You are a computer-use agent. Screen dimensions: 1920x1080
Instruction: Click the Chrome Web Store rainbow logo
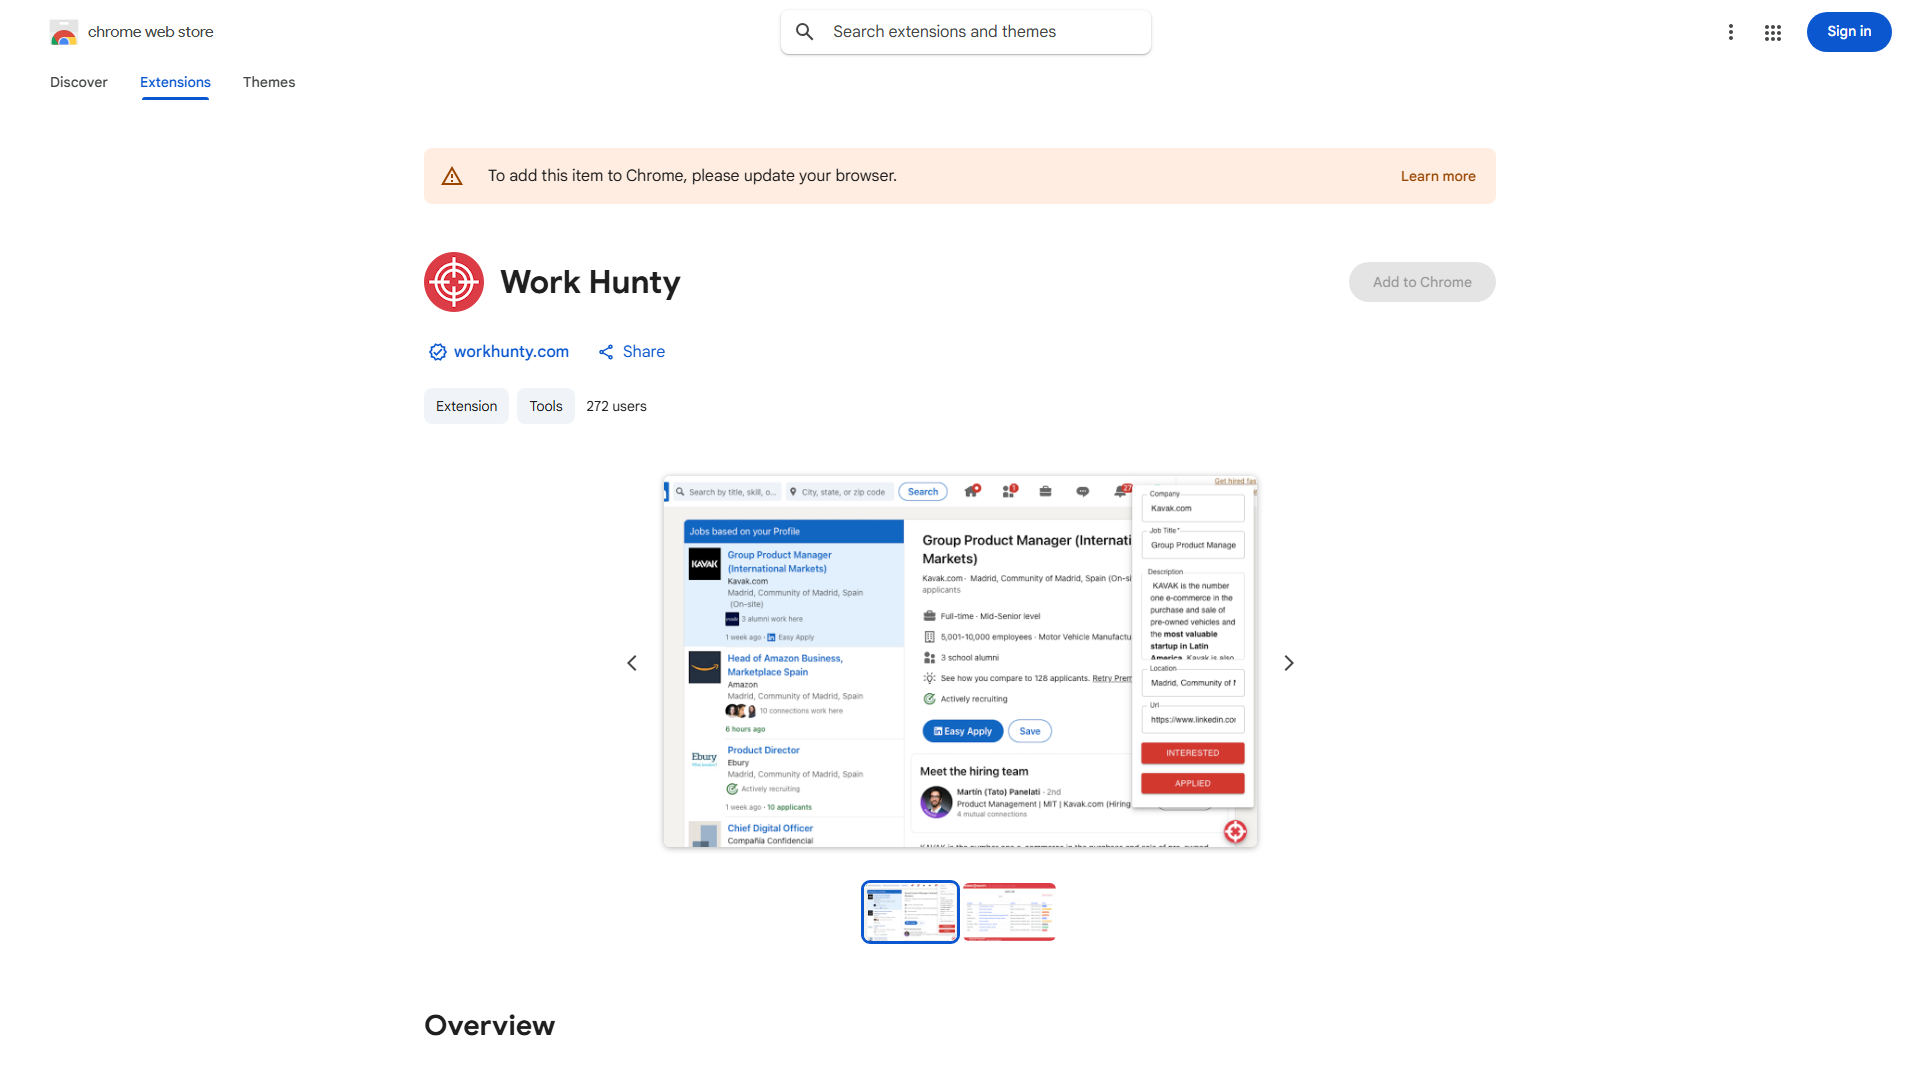63,33
